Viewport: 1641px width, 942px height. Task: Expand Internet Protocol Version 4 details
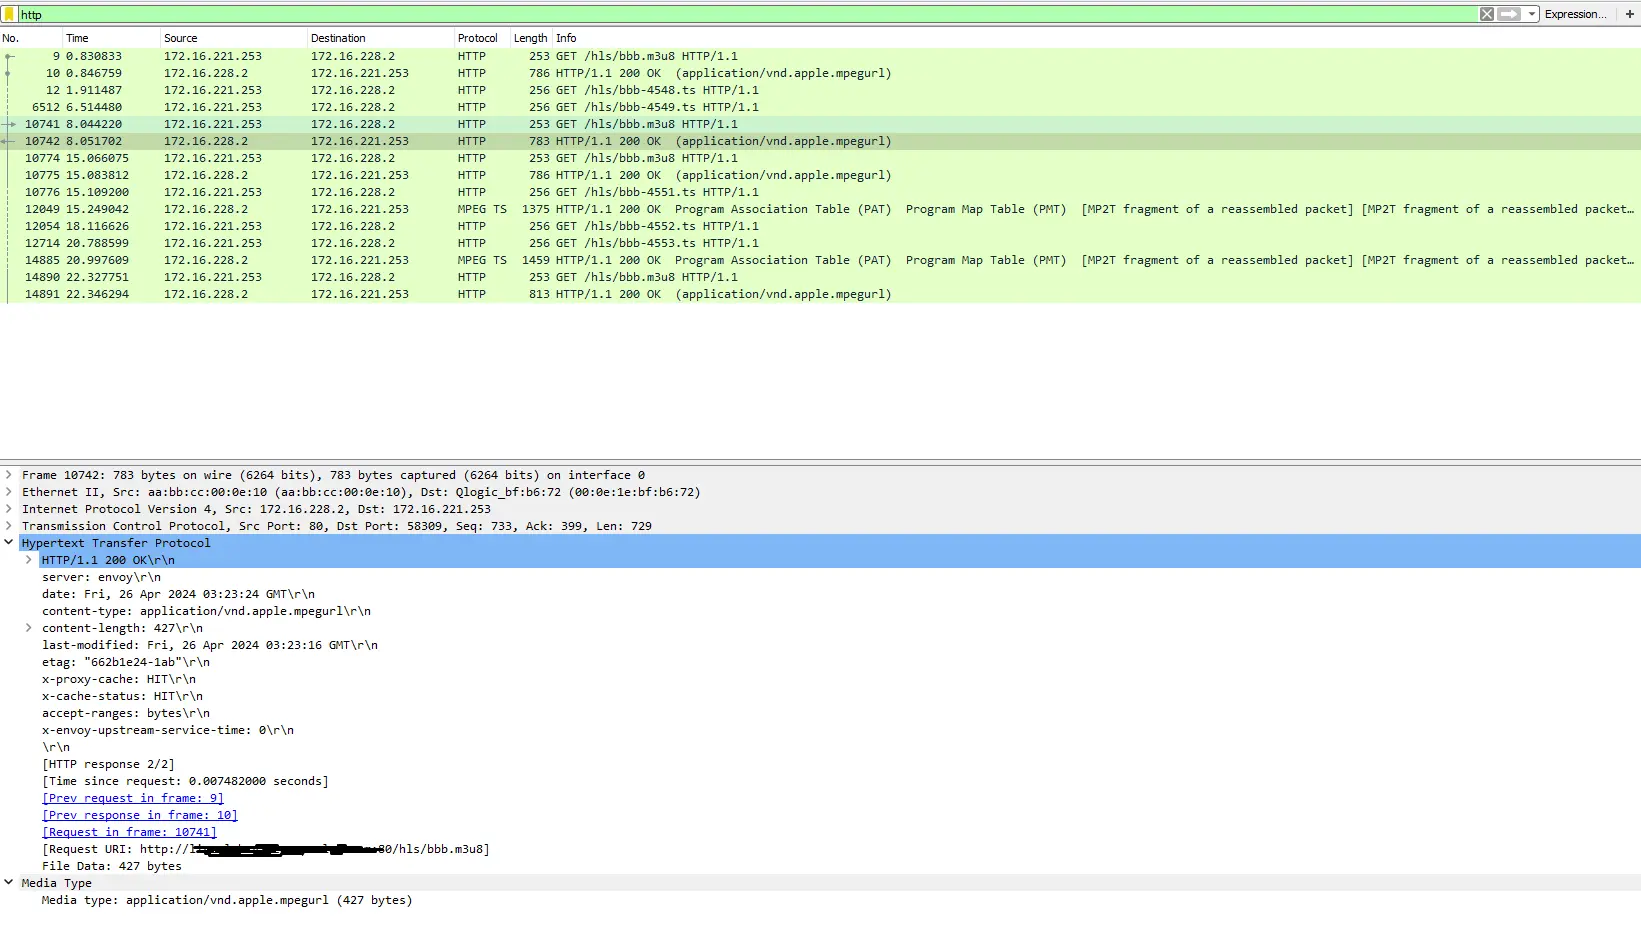point(9,509)
